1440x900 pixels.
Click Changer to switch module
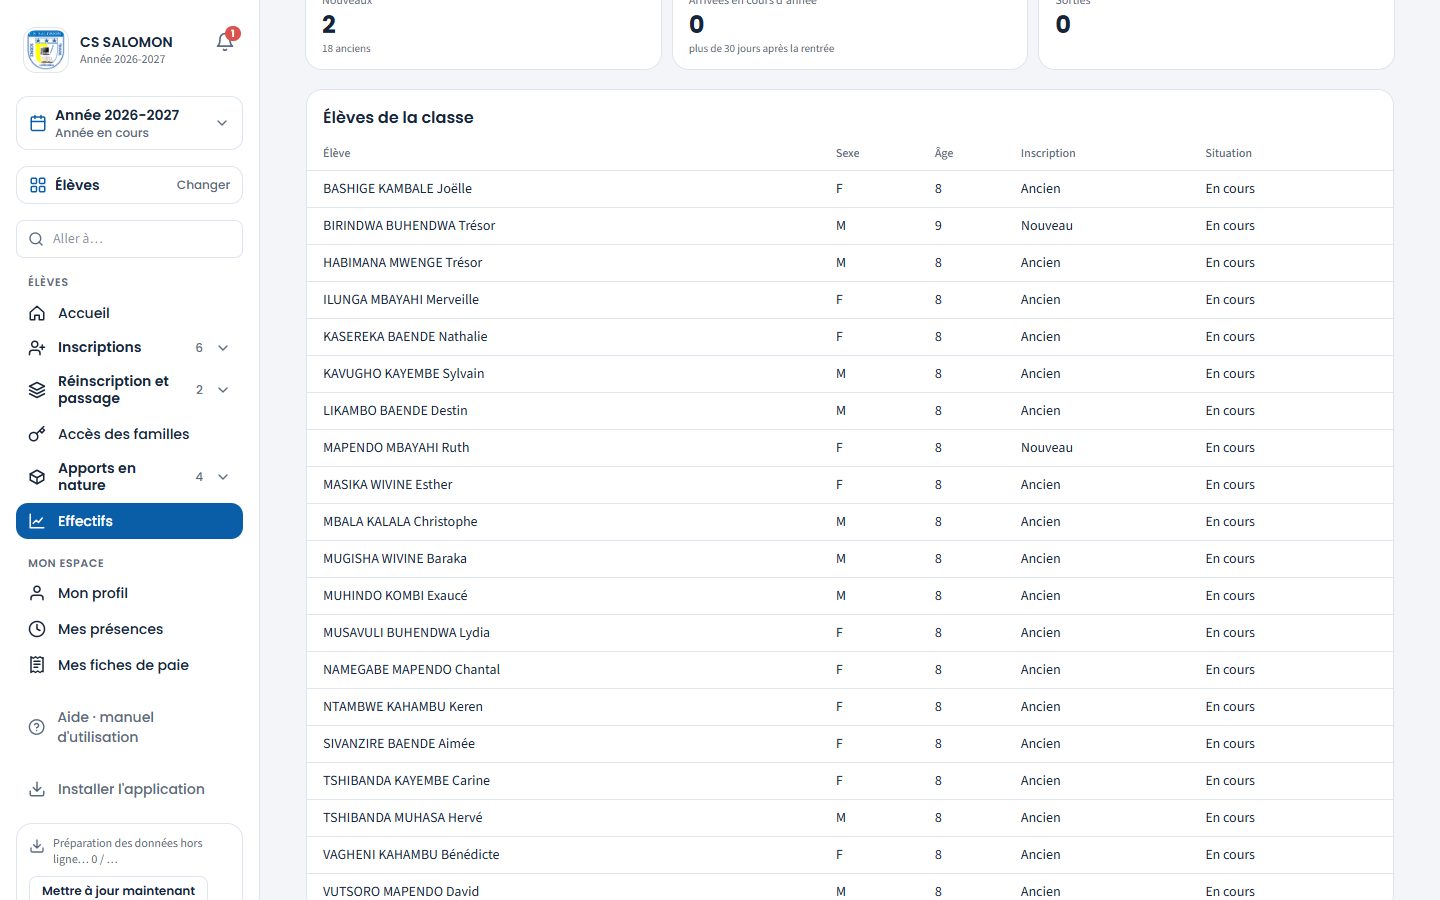pos(203,185)
